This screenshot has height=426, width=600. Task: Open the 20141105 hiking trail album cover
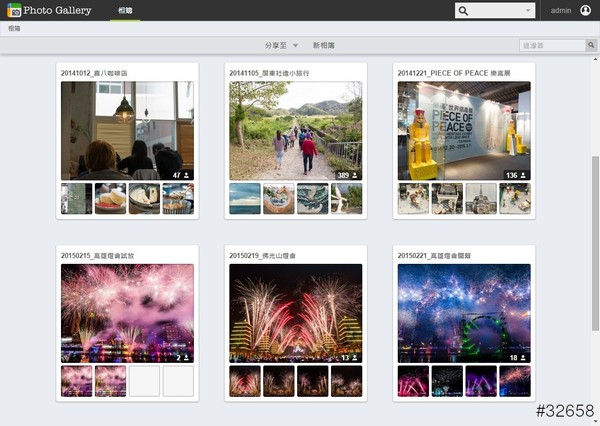click(x=295, y=130)
